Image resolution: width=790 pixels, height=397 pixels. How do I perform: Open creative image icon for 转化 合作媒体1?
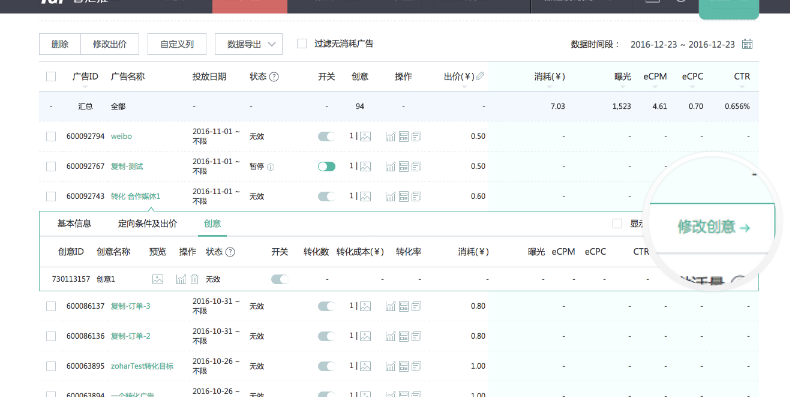pos(365,196)
